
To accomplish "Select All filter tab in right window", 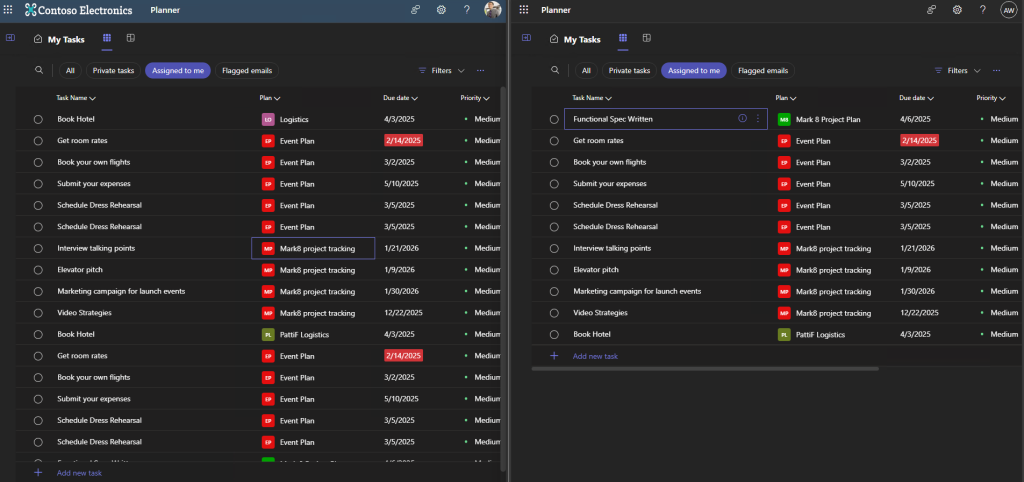I will pos(586,71).
